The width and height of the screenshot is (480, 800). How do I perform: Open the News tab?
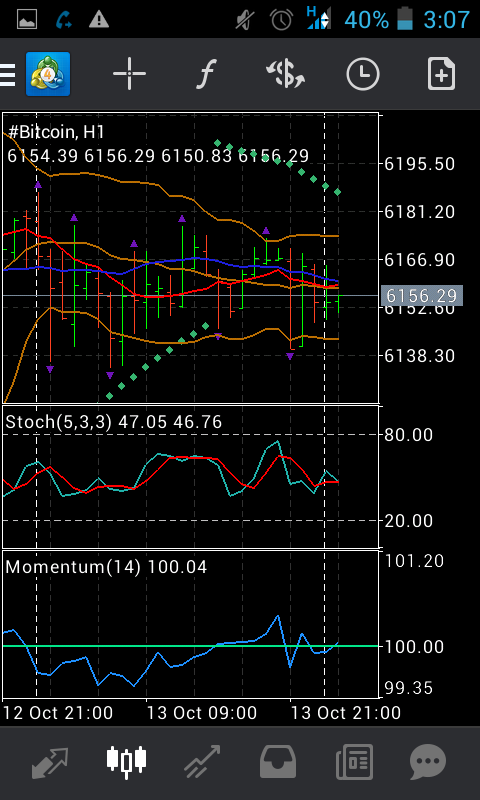(x=354, y=763)
